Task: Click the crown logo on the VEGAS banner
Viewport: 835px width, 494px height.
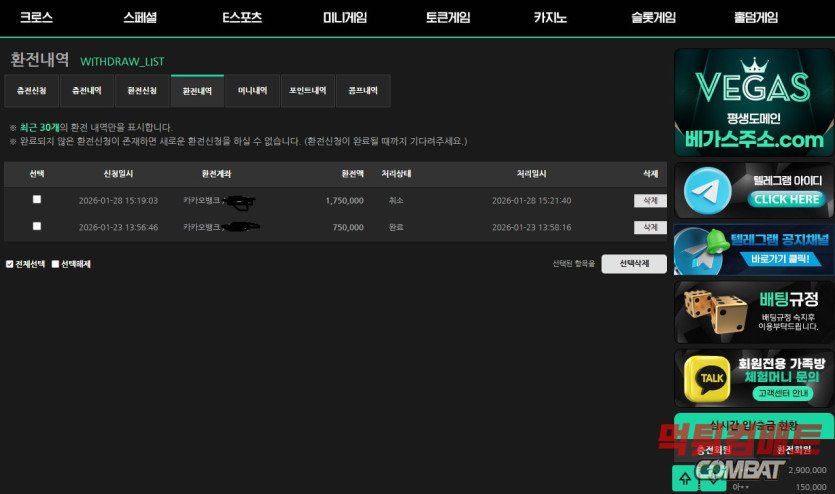Action: tap(755, 66)
